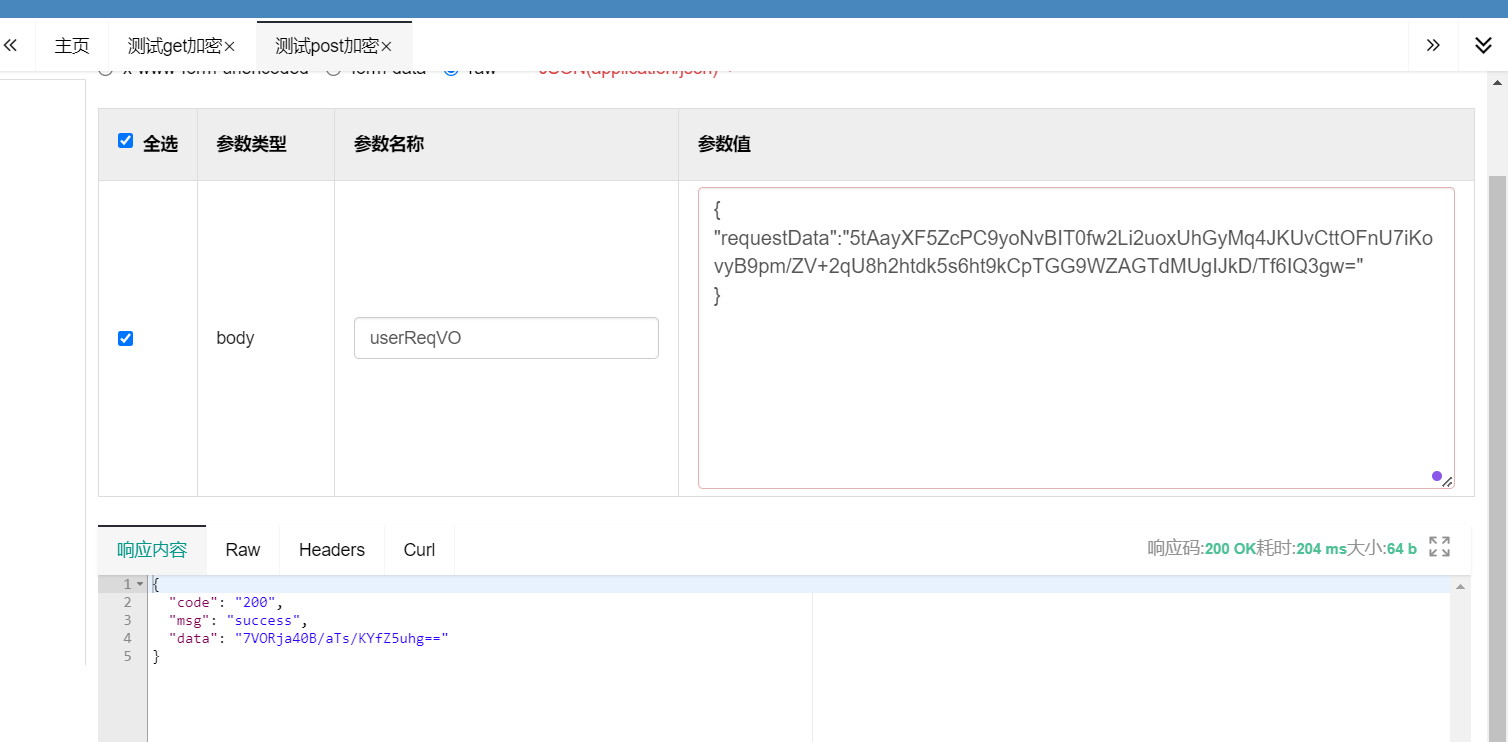Click the "msg": "success" response line
Screen dimensions: 1508x742
tap(238, 620)
